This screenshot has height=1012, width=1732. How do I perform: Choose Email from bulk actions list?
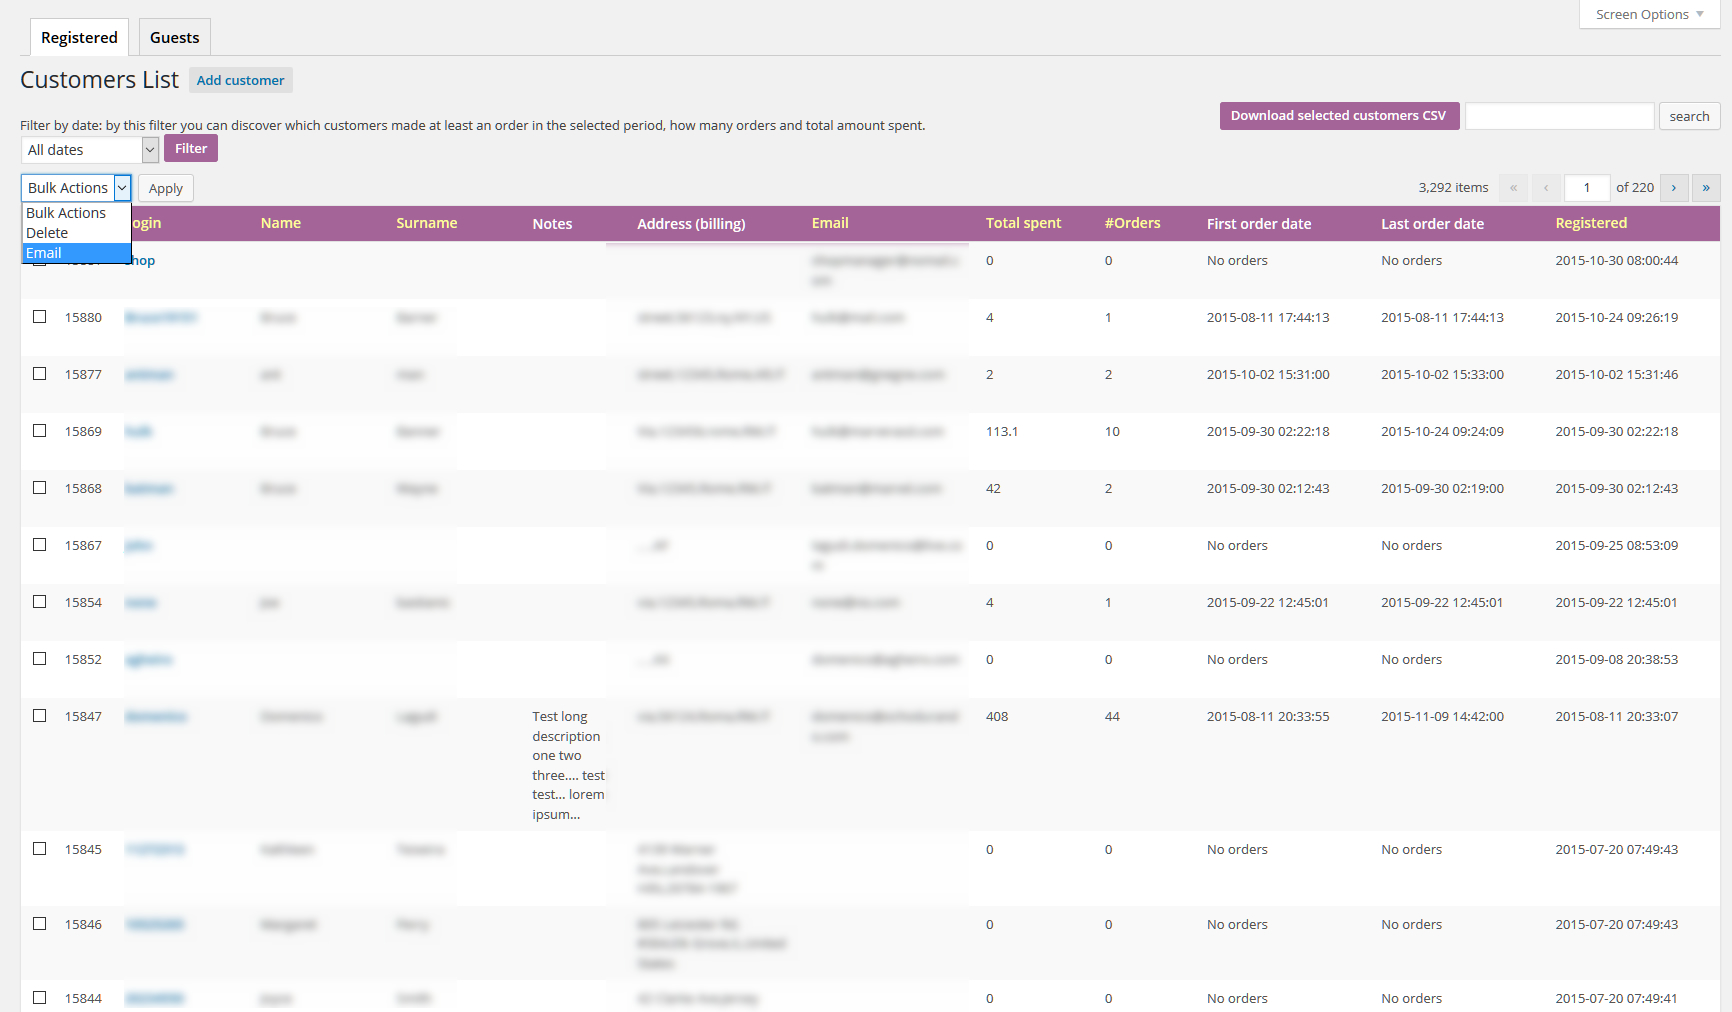(x=44, y=253)
